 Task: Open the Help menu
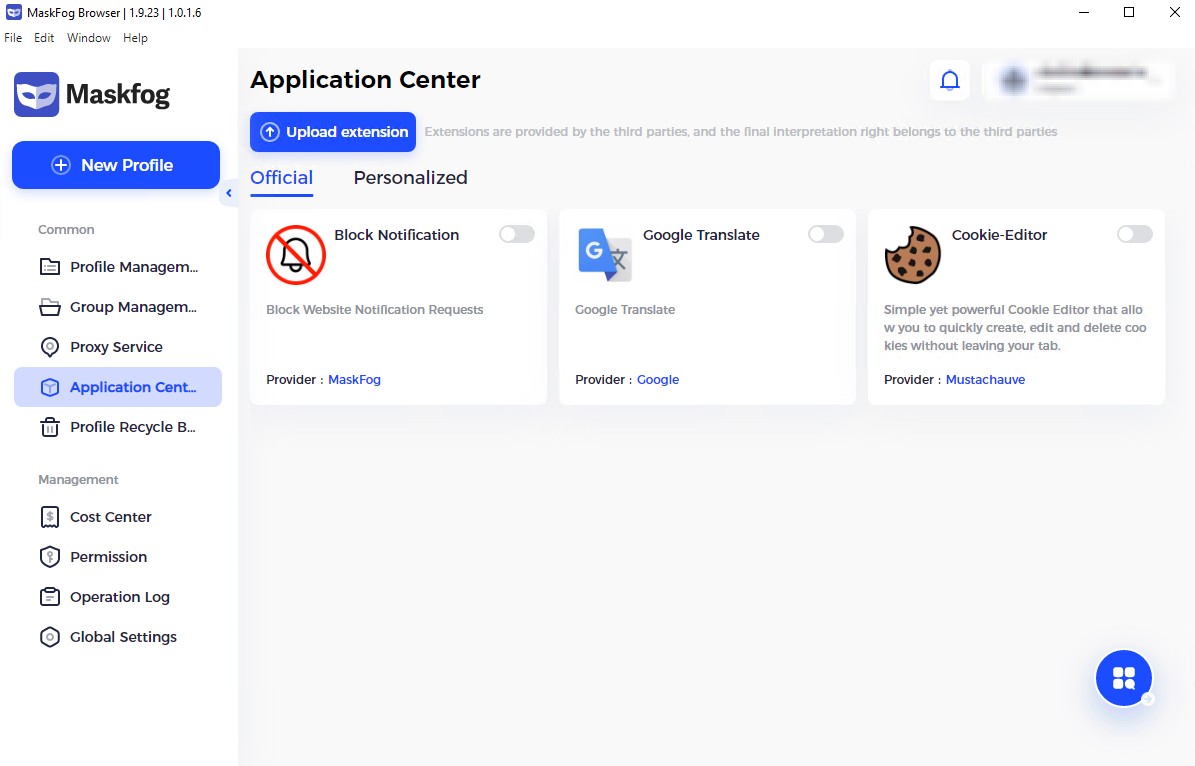pos(136,37)
